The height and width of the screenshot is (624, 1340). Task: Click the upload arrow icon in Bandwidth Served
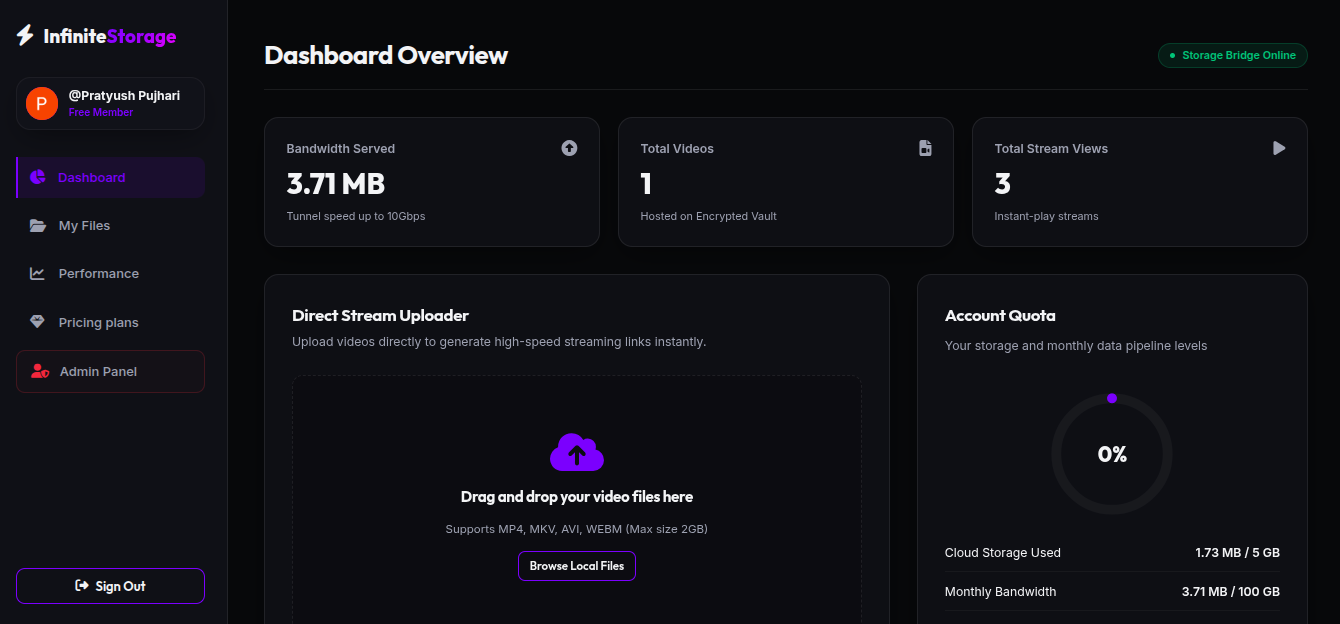[x=569, y=148]
